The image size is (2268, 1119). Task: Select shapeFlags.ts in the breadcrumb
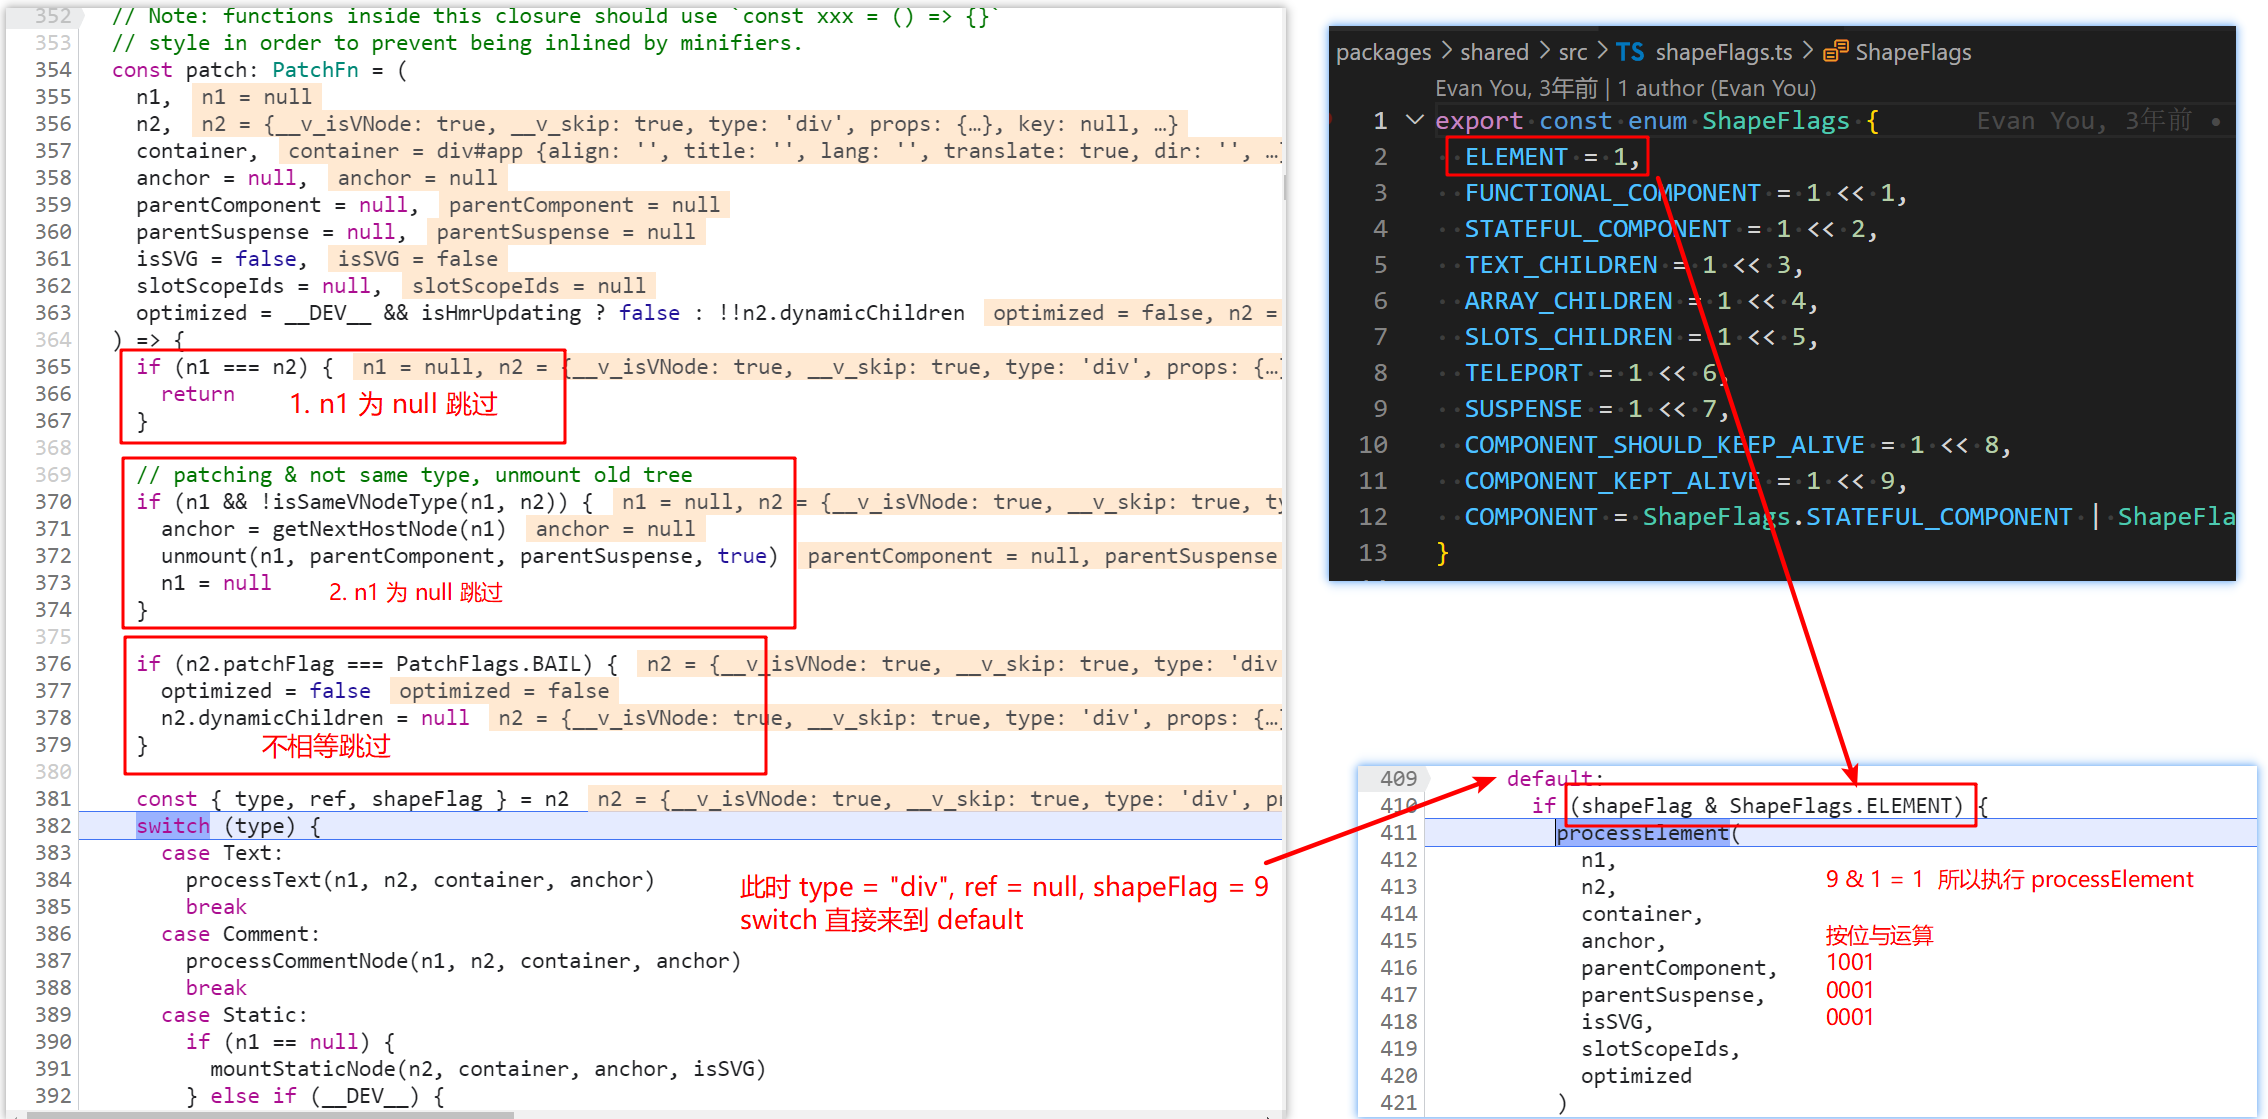[x=1723, y=52]
